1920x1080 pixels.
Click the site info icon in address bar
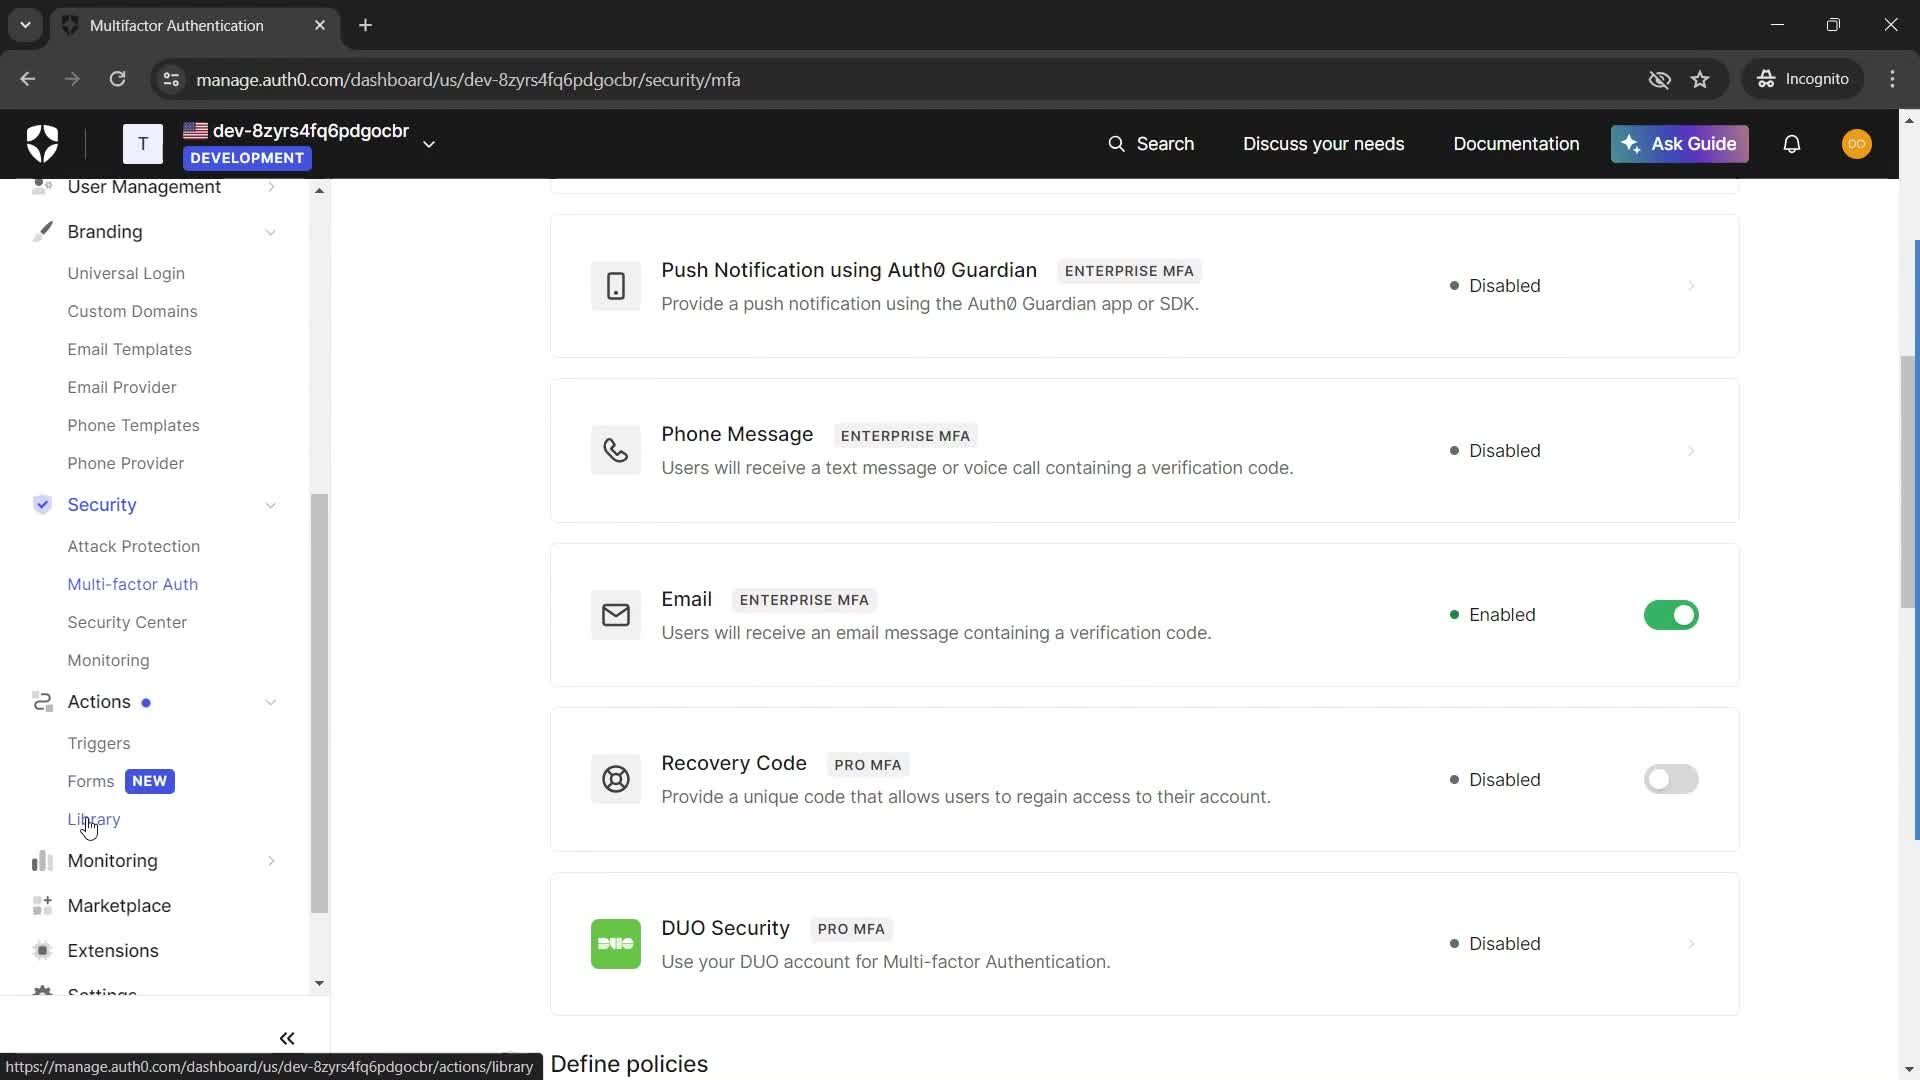(x=171, y=79)
